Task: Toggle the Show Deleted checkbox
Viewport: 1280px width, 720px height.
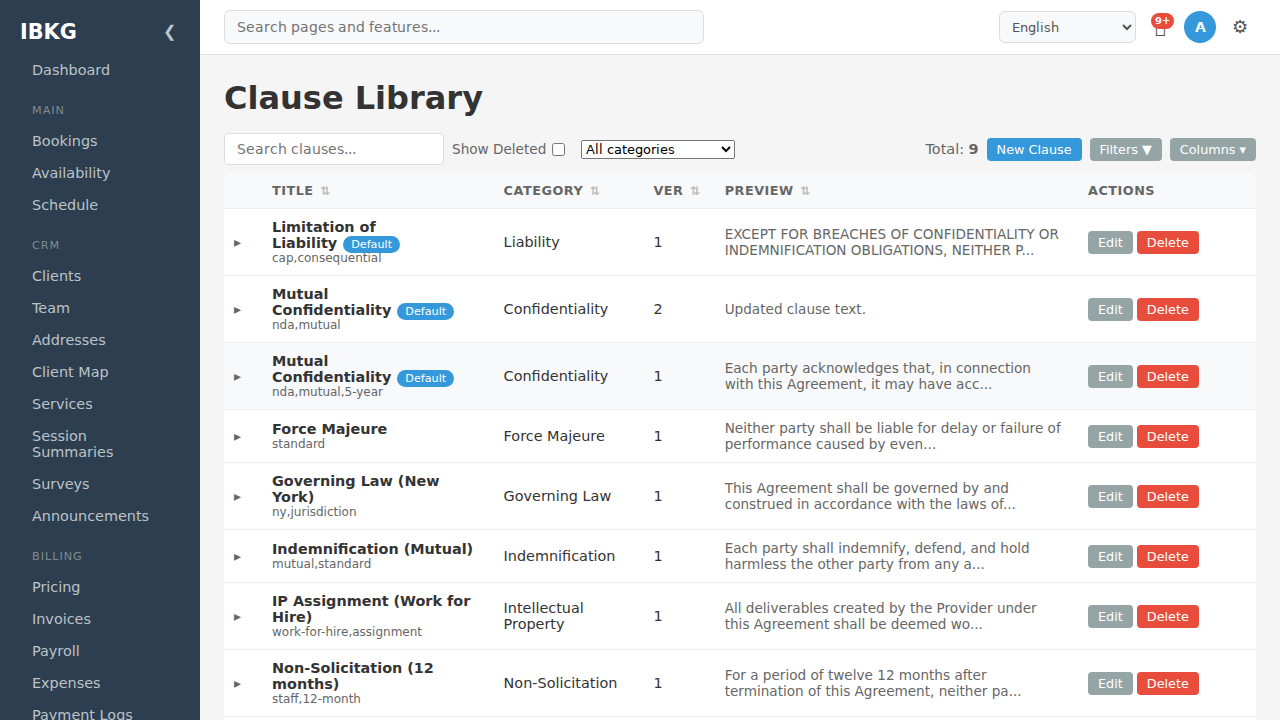Action: 559,149
